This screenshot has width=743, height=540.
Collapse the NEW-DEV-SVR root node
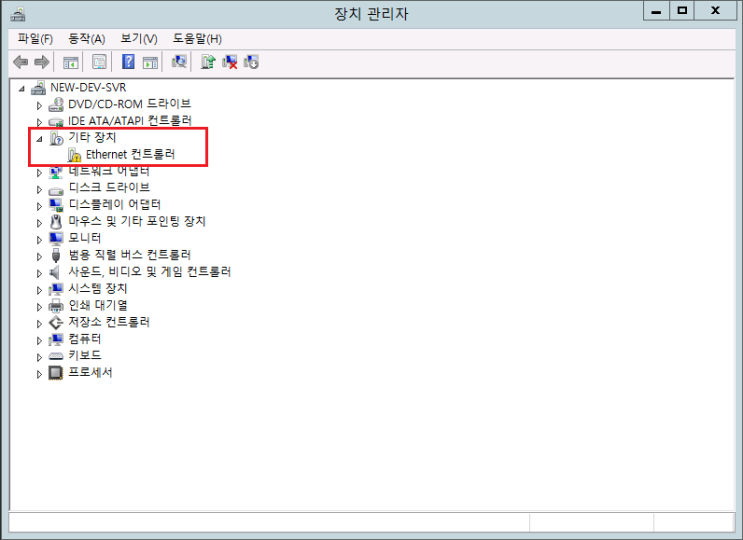point(22,89)
